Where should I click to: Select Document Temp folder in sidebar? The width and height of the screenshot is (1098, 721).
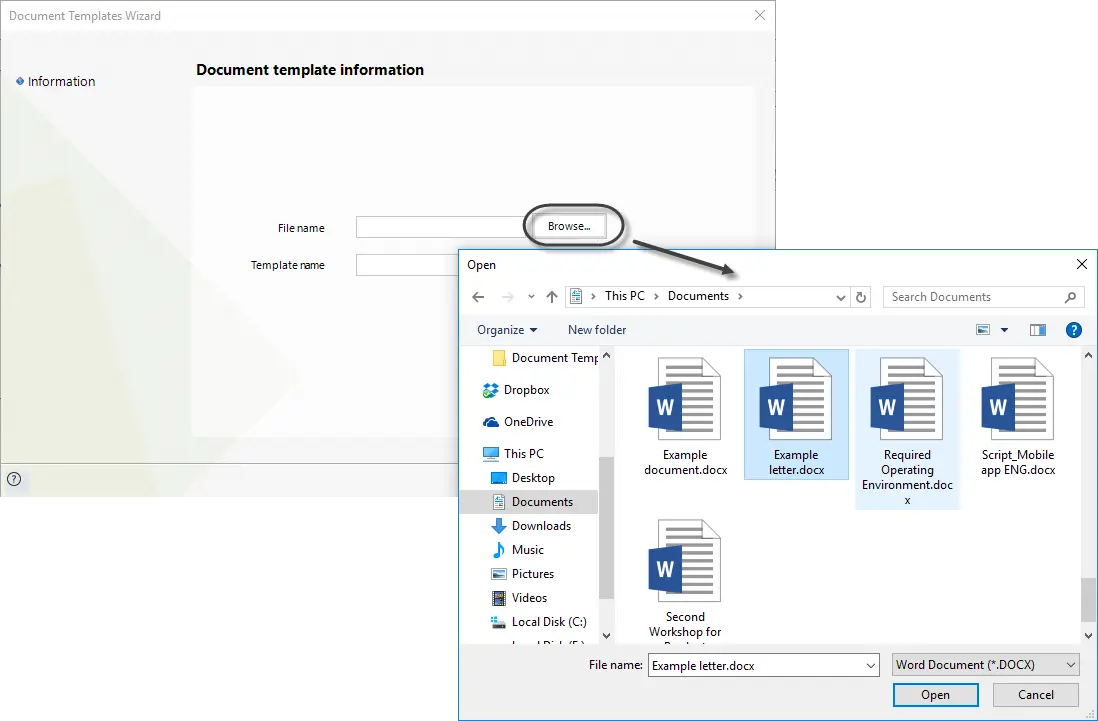pyautogui.click(x=545, y=358)
